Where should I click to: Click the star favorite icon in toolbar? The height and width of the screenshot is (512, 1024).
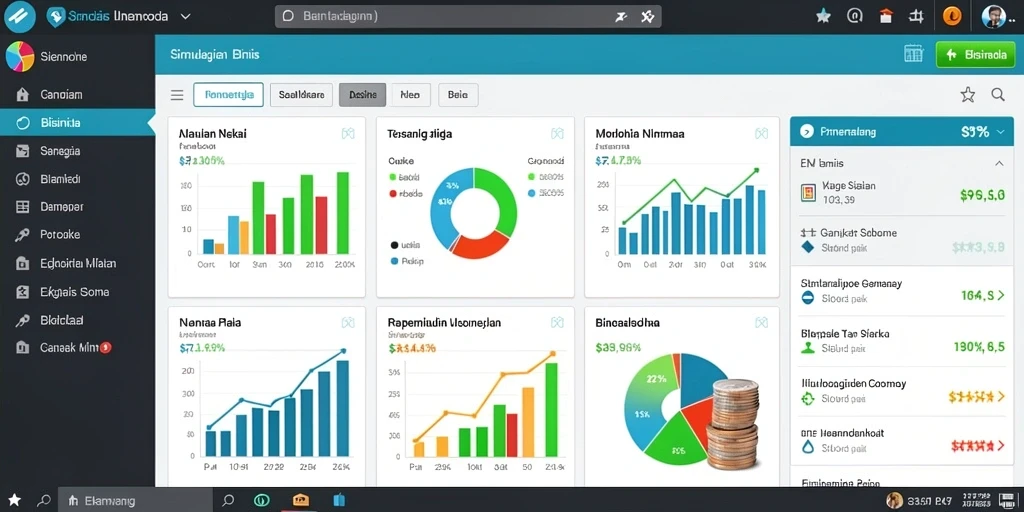[x=967, y=95]
